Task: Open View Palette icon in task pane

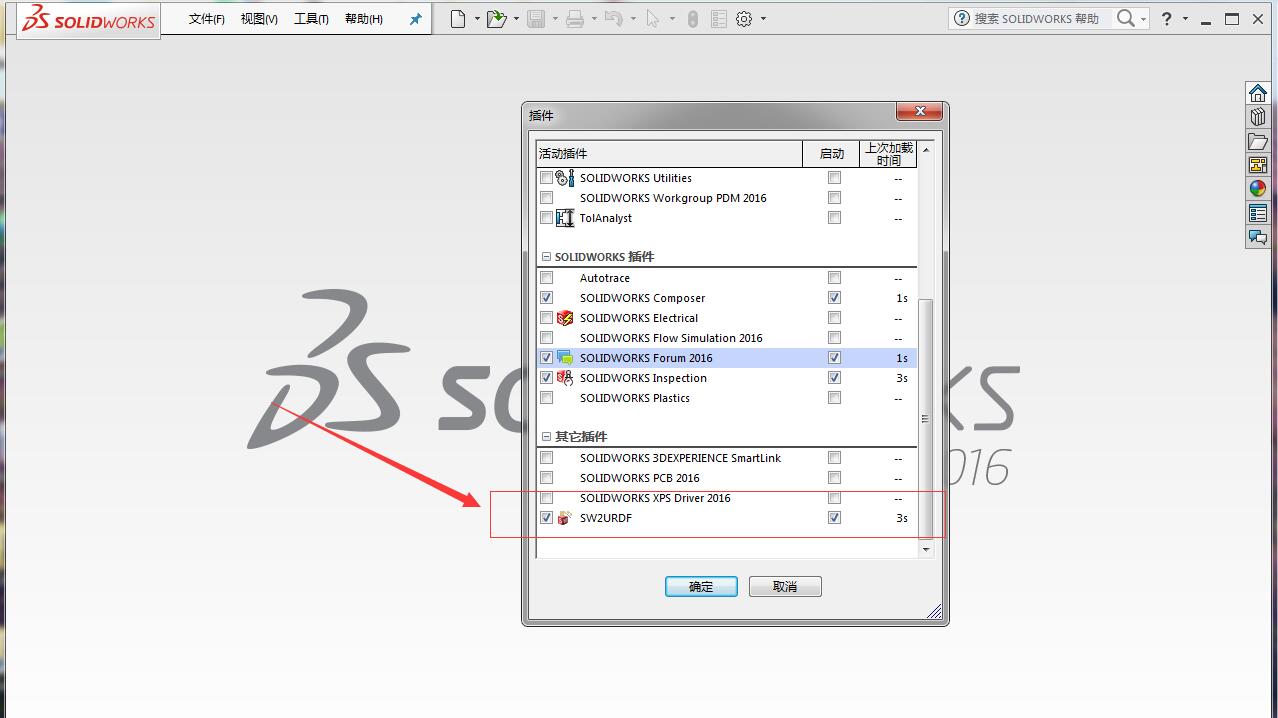Action: click(x=1258, y=165)
